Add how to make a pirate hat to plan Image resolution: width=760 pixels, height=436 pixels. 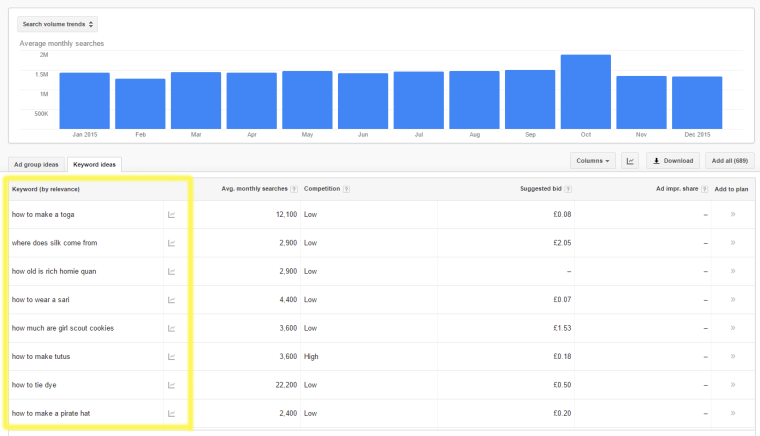click(733, 413)
